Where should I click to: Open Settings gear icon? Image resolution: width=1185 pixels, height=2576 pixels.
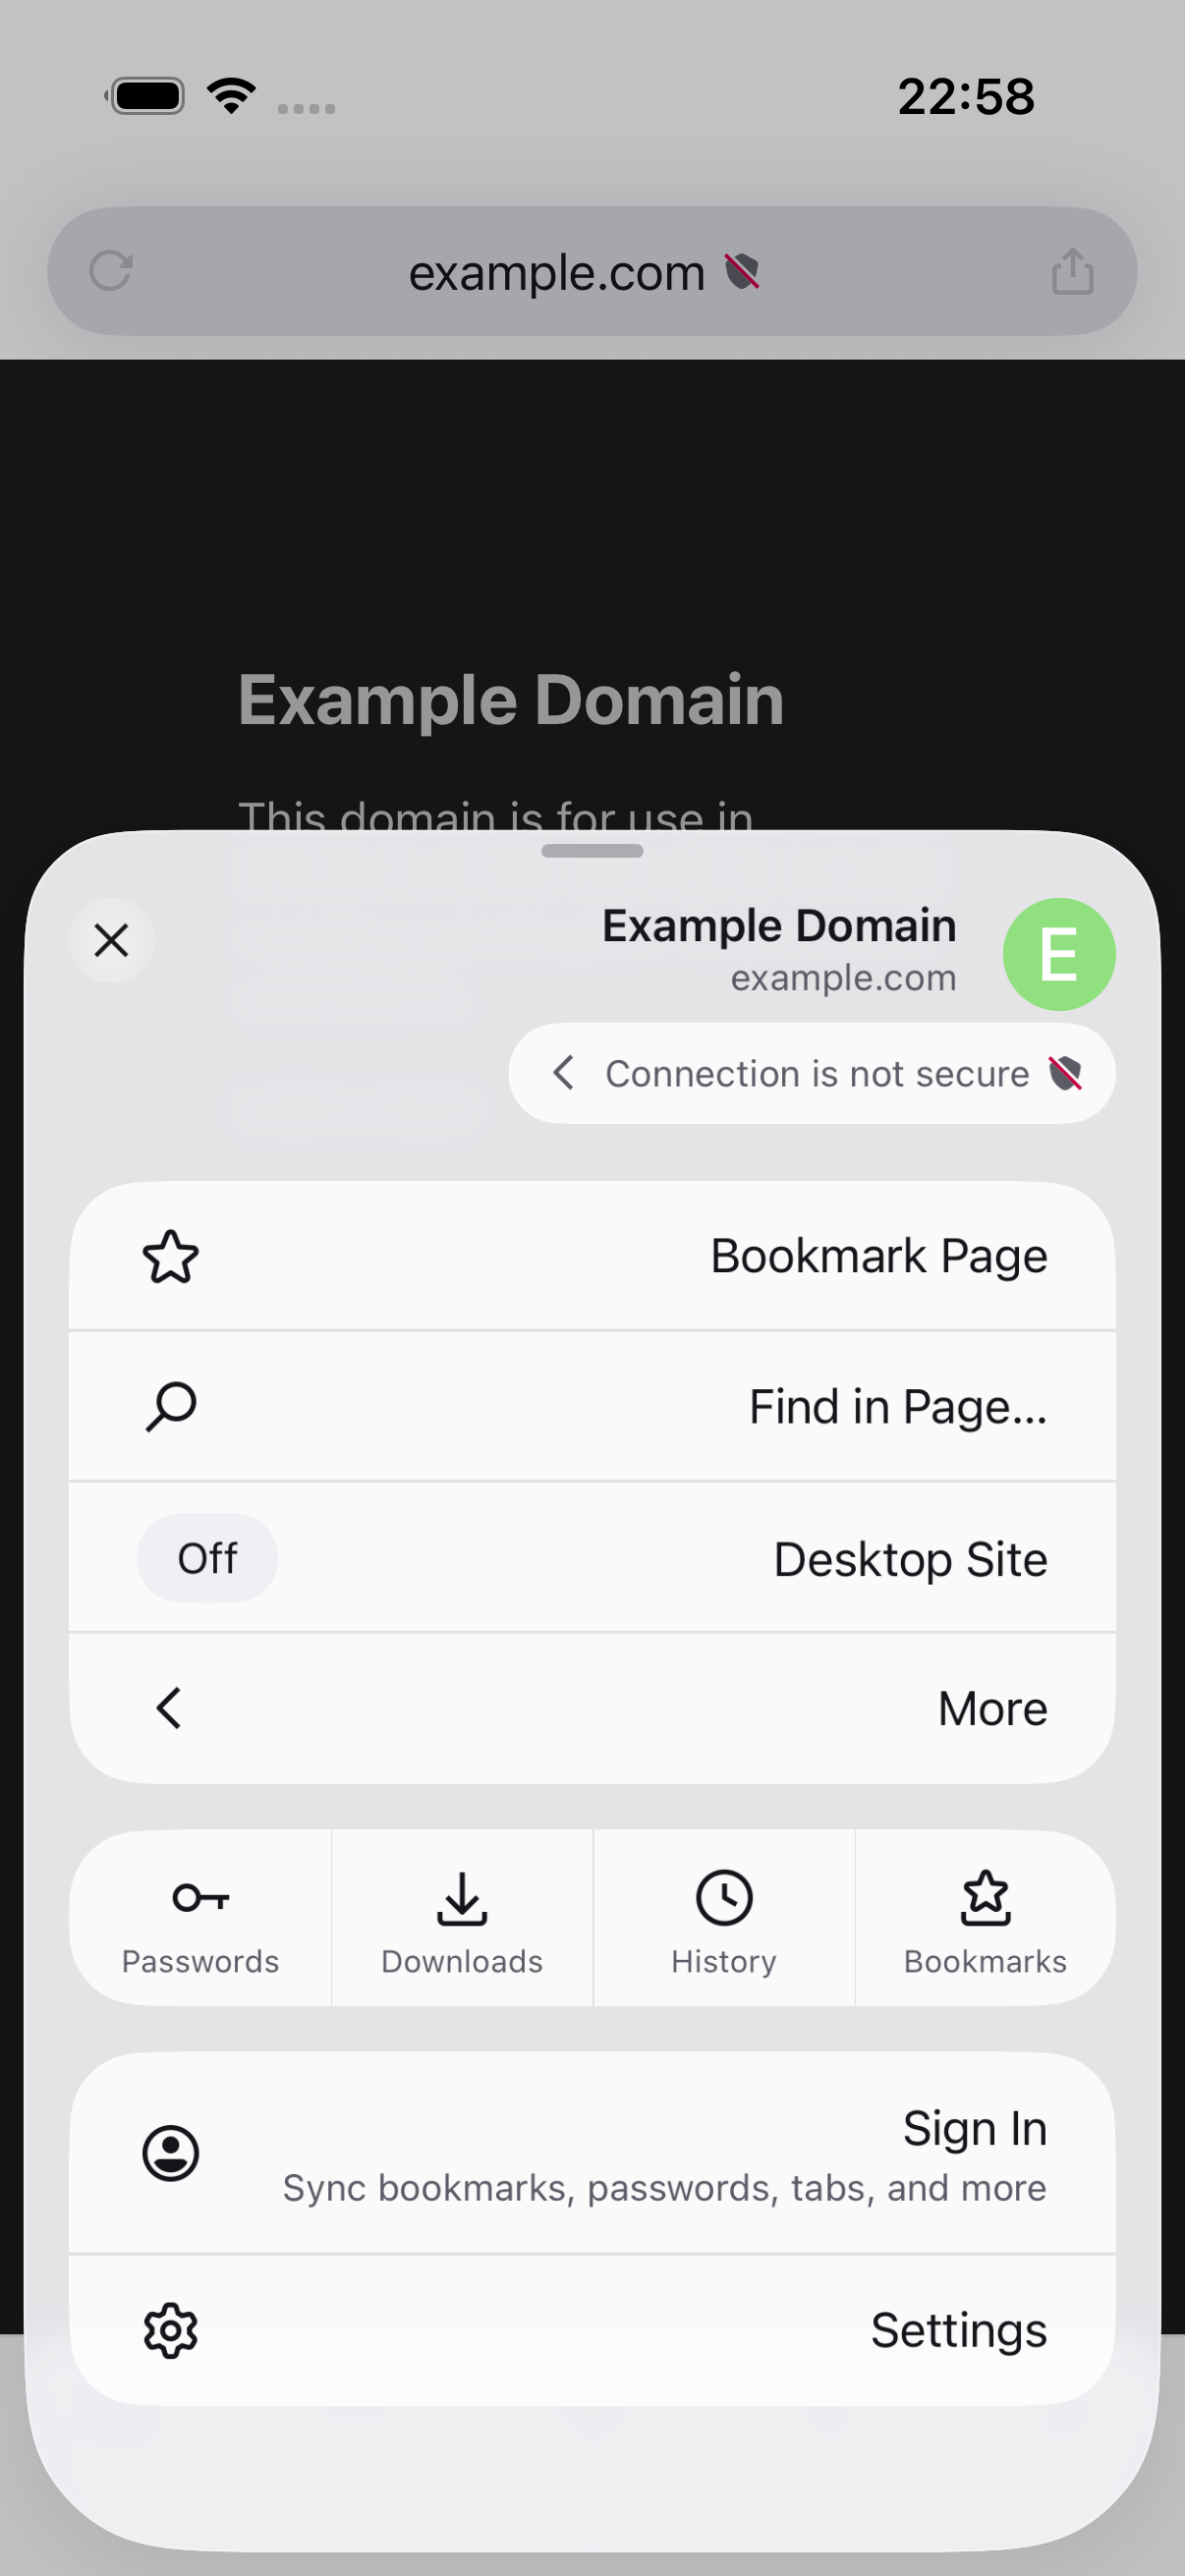pyautogui.click(x=171, y=2331)
